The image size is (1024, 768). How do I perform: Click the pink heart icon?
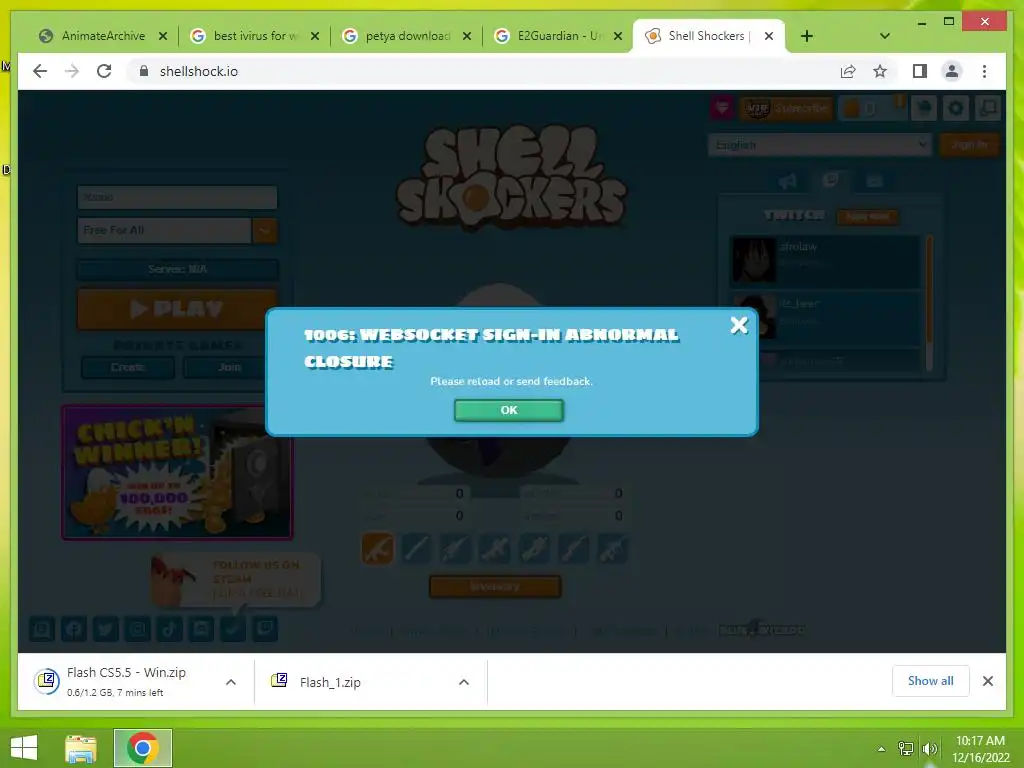(x=722, y=108)
